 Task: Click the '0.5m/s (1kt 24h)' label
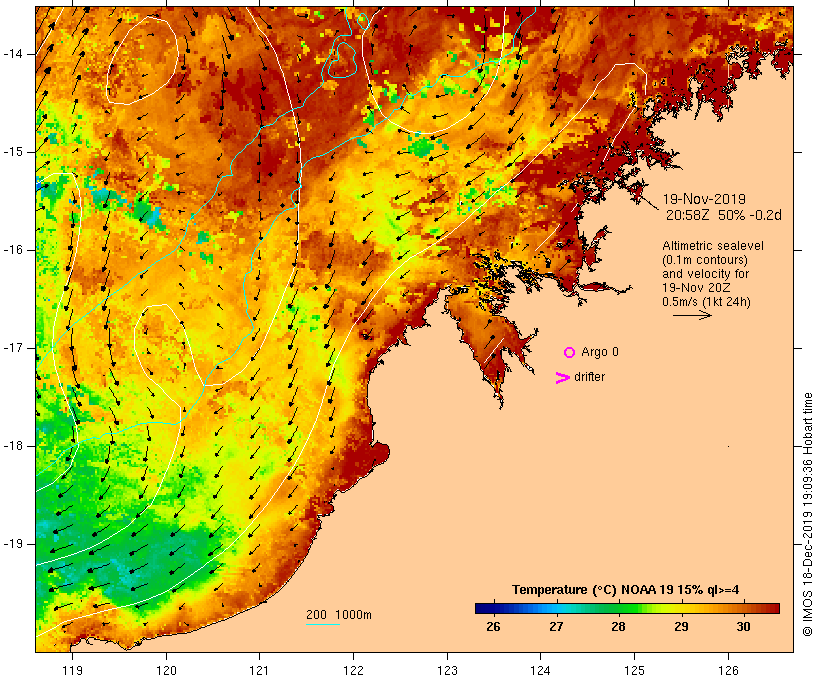706,302
